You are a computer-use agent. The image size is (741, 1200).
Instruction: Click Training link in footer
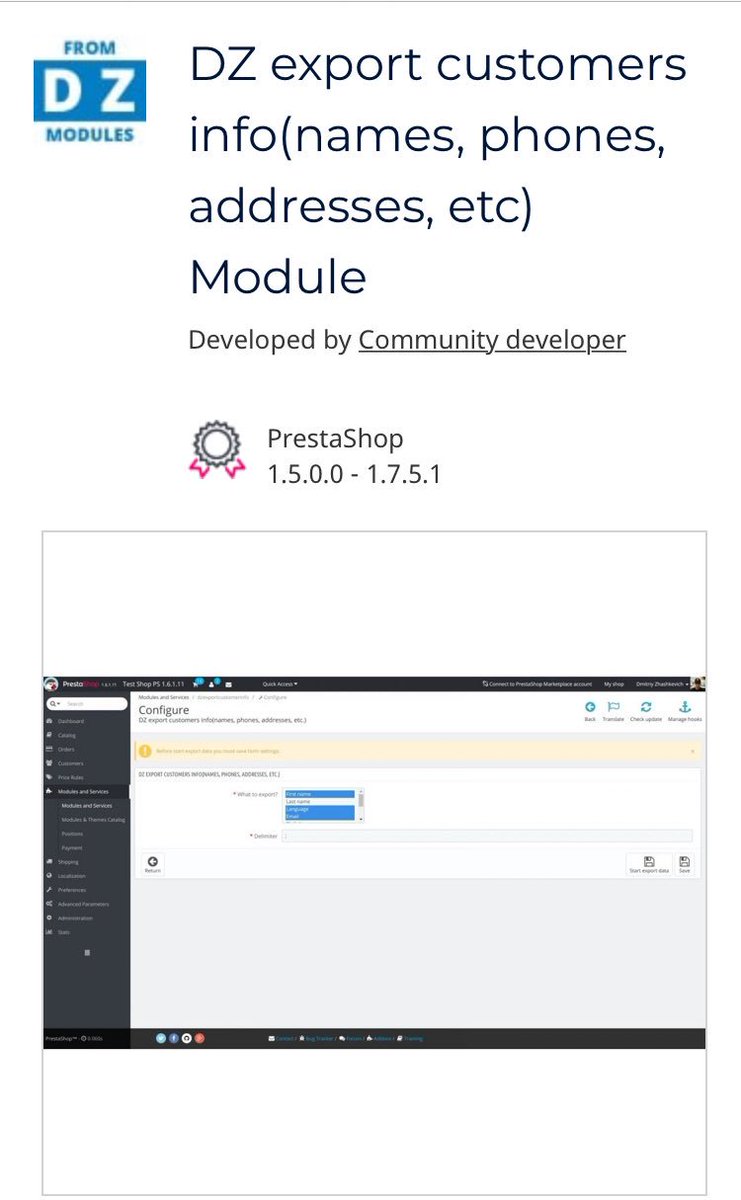tap(410, 1039)
